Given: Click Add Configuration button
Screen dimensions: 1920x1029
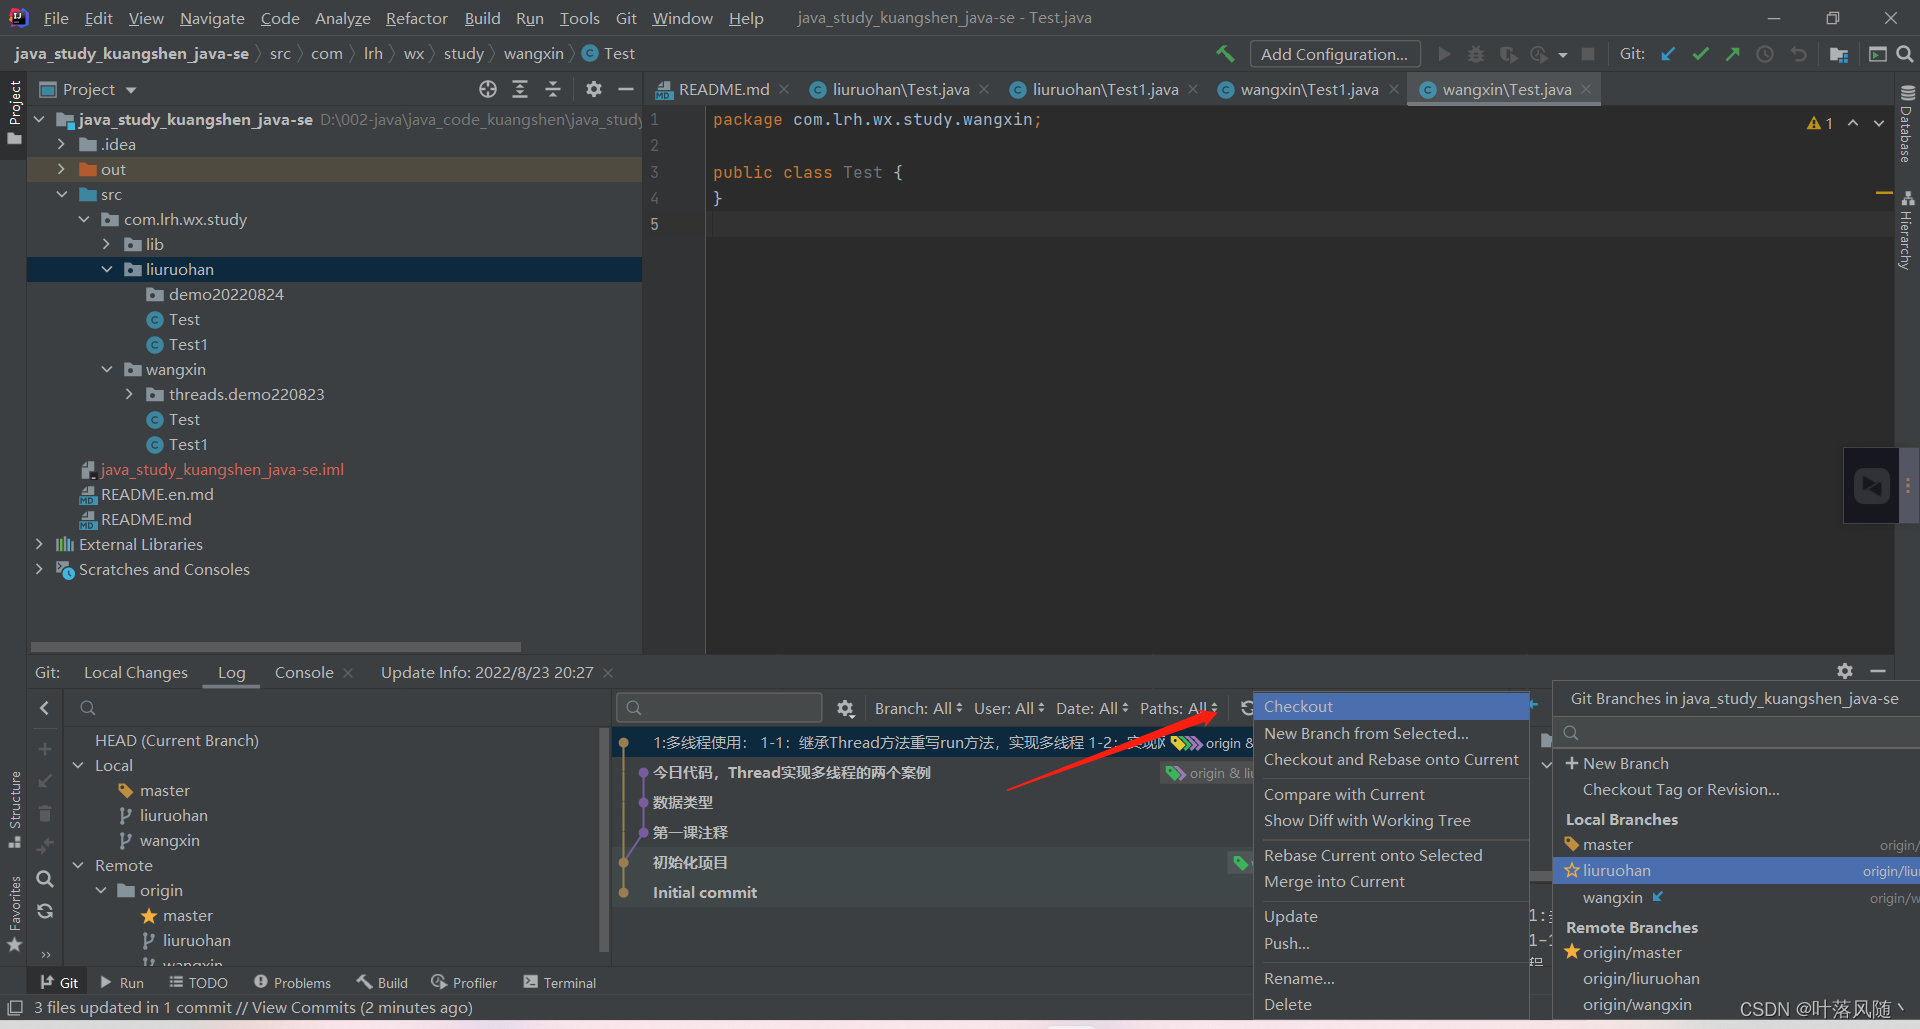Looking at the screenshot, I should (x=1334, y=54).
